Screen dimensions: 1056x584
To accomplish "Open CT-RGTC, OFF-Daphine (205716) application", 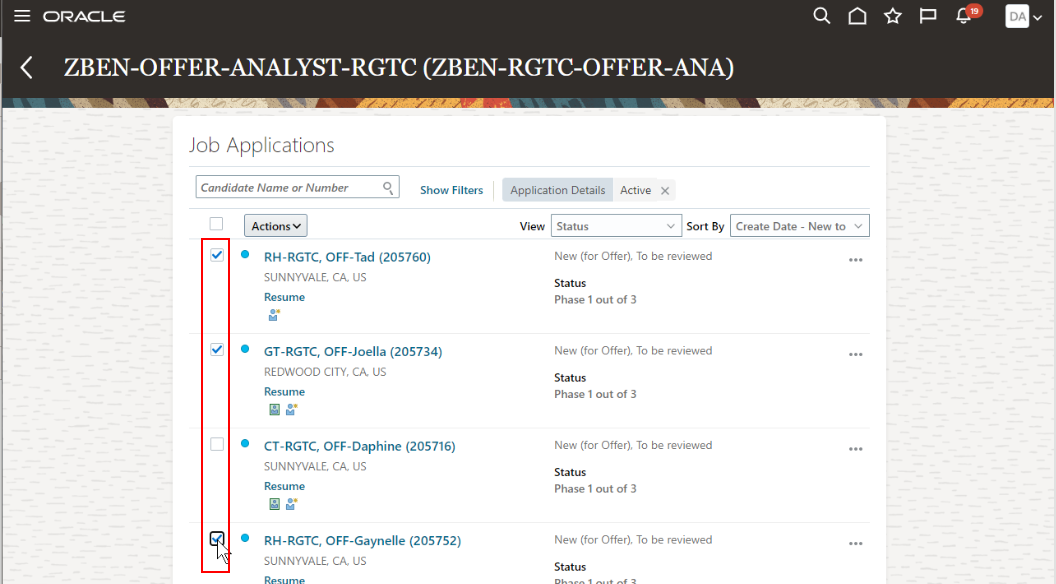I will [360, 446].
